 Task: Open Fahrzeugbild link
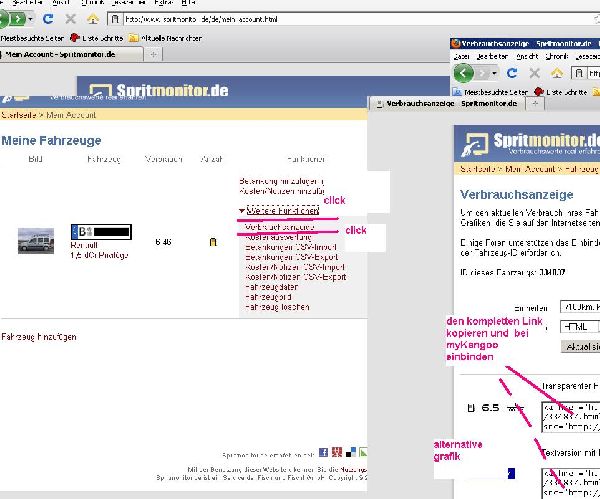click(268, 297)
